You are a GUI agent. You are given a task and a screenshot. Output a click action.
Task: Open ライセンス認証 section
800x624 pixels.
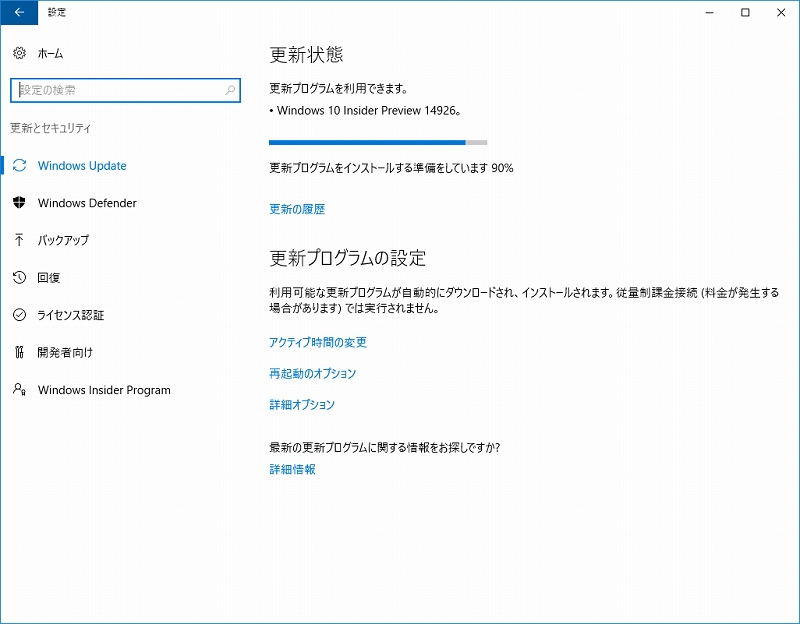(70, 315)
